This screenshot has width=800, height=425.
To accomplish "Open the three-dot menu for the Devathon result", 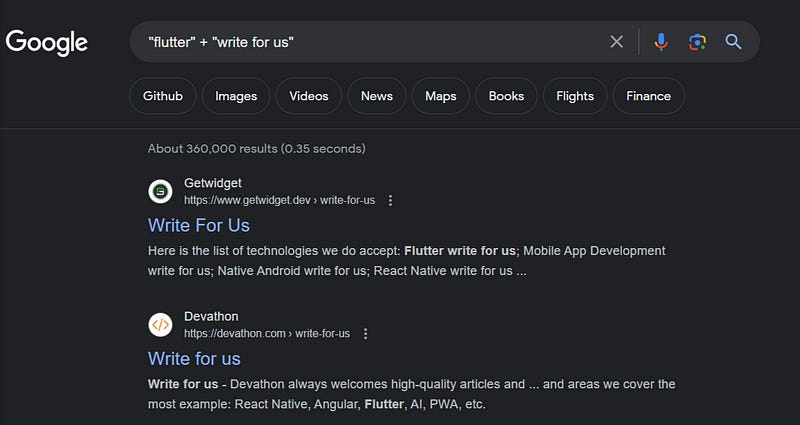I will tap(365, 334).
